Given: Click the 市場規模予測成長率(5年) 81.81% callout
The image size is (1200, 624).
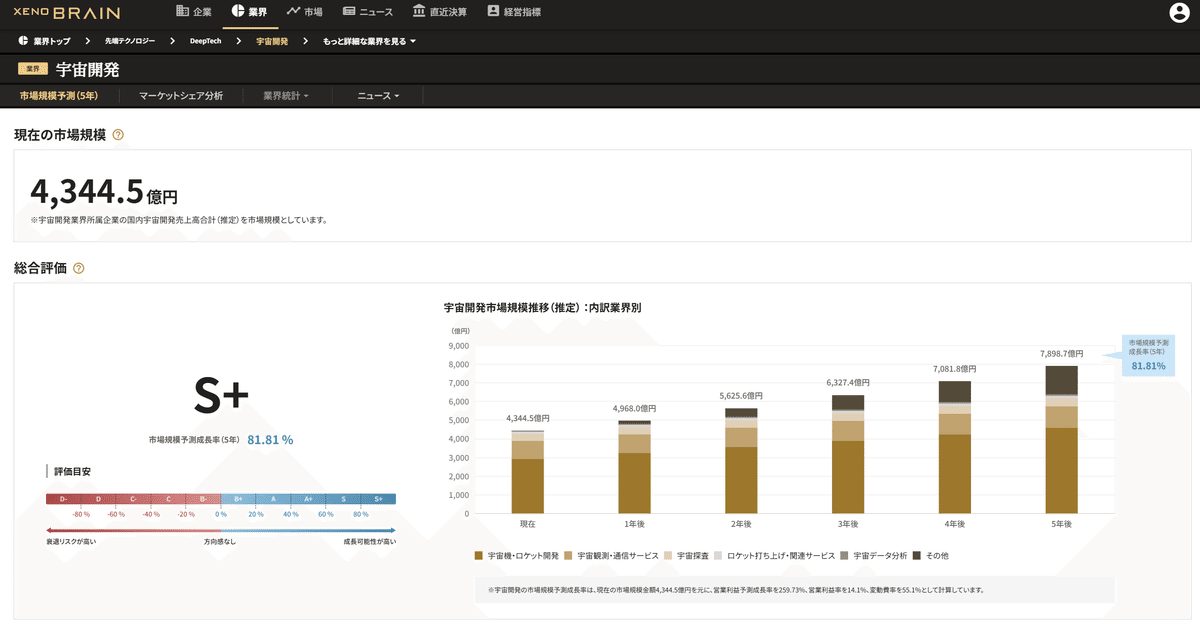Looking at the screenshot, I should pyautogui.click(x=1148, y=355).
